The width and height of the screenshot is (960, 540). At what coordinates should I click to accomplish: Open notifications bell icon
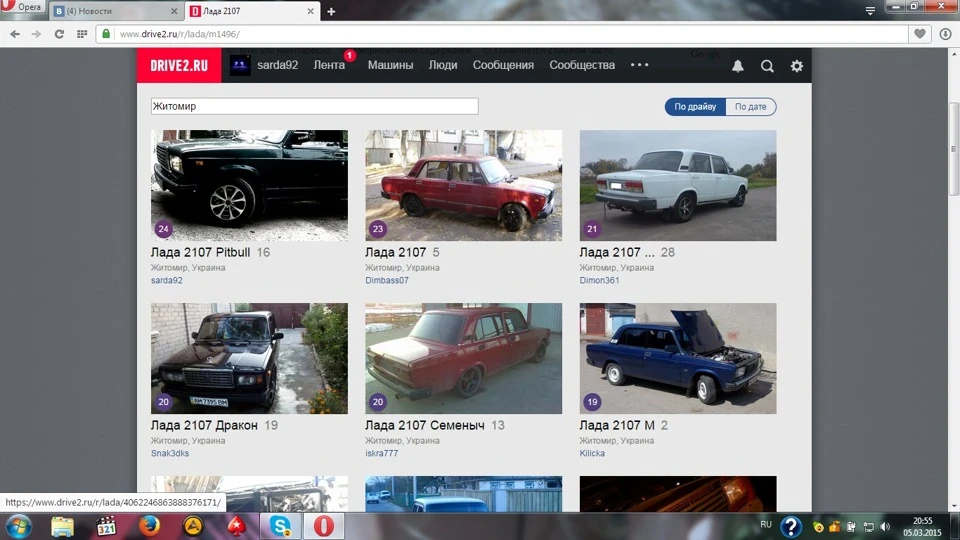click(x=738, y=66)
